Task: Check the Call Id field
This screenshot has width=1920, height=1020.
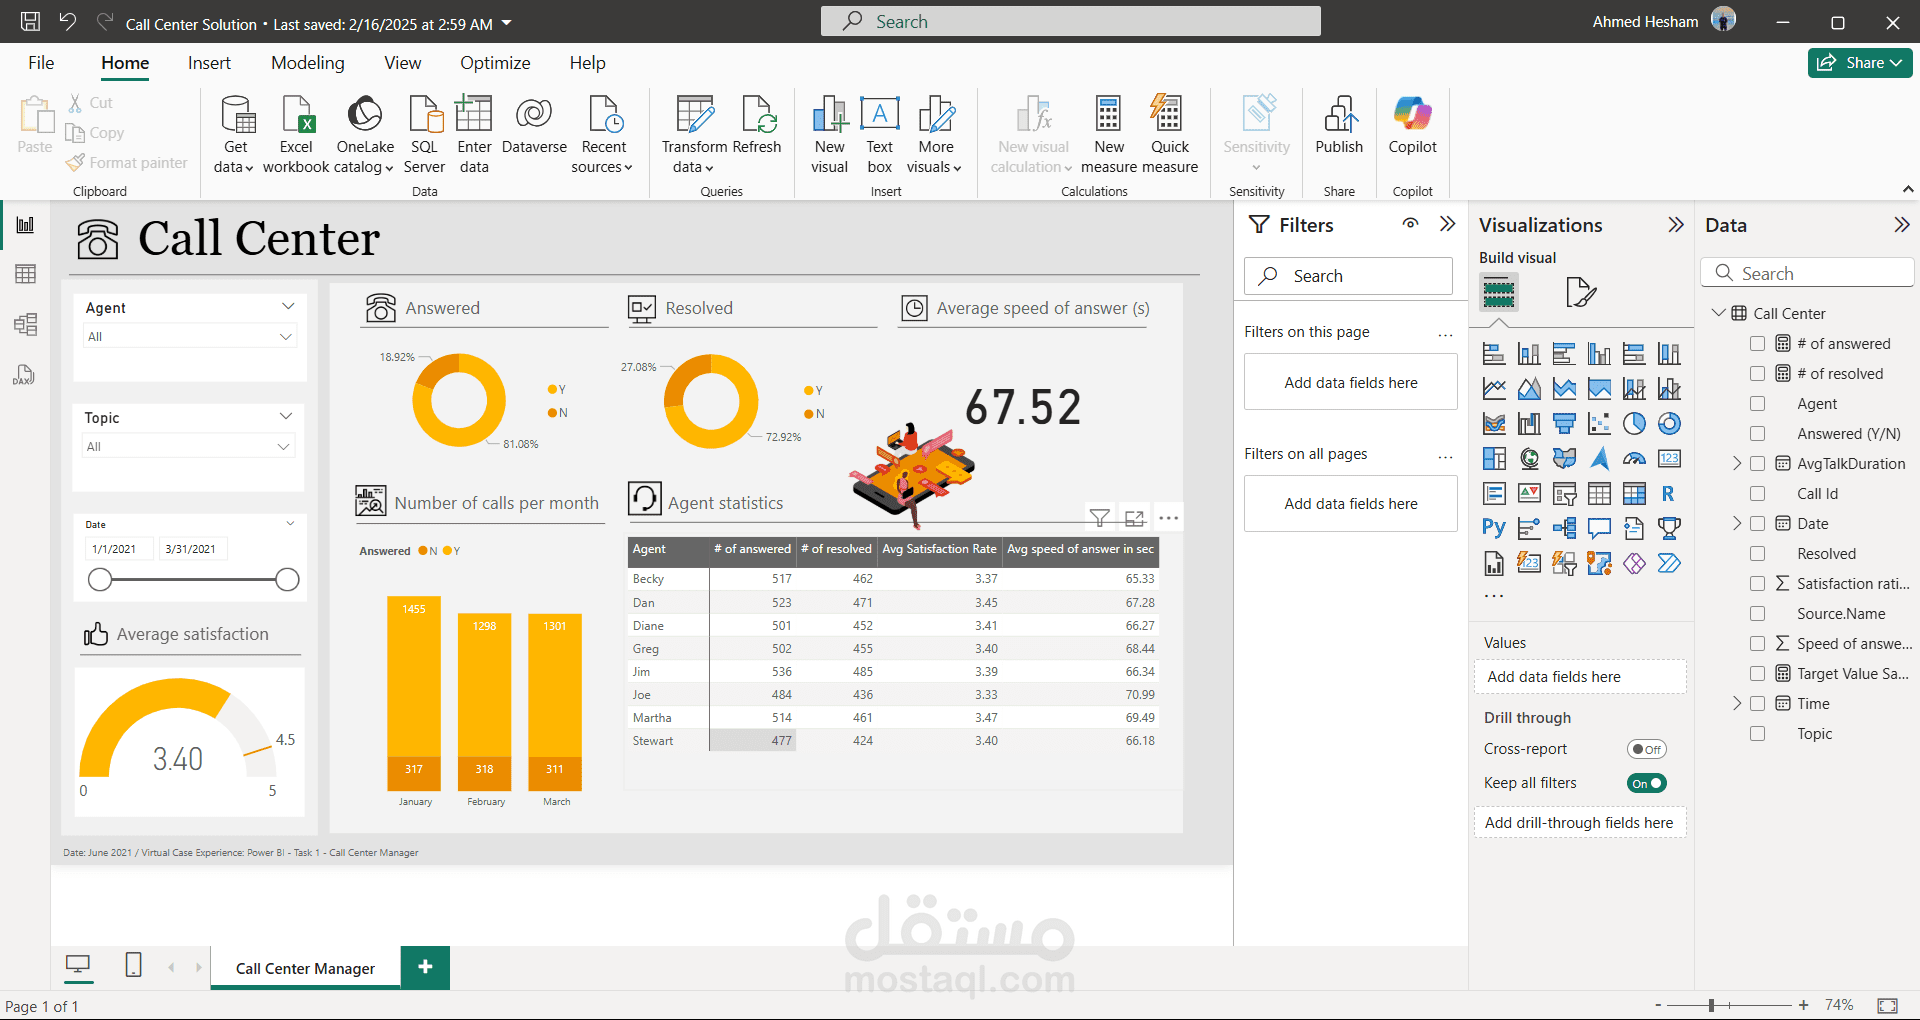Action: click(x=1757, y=494)
